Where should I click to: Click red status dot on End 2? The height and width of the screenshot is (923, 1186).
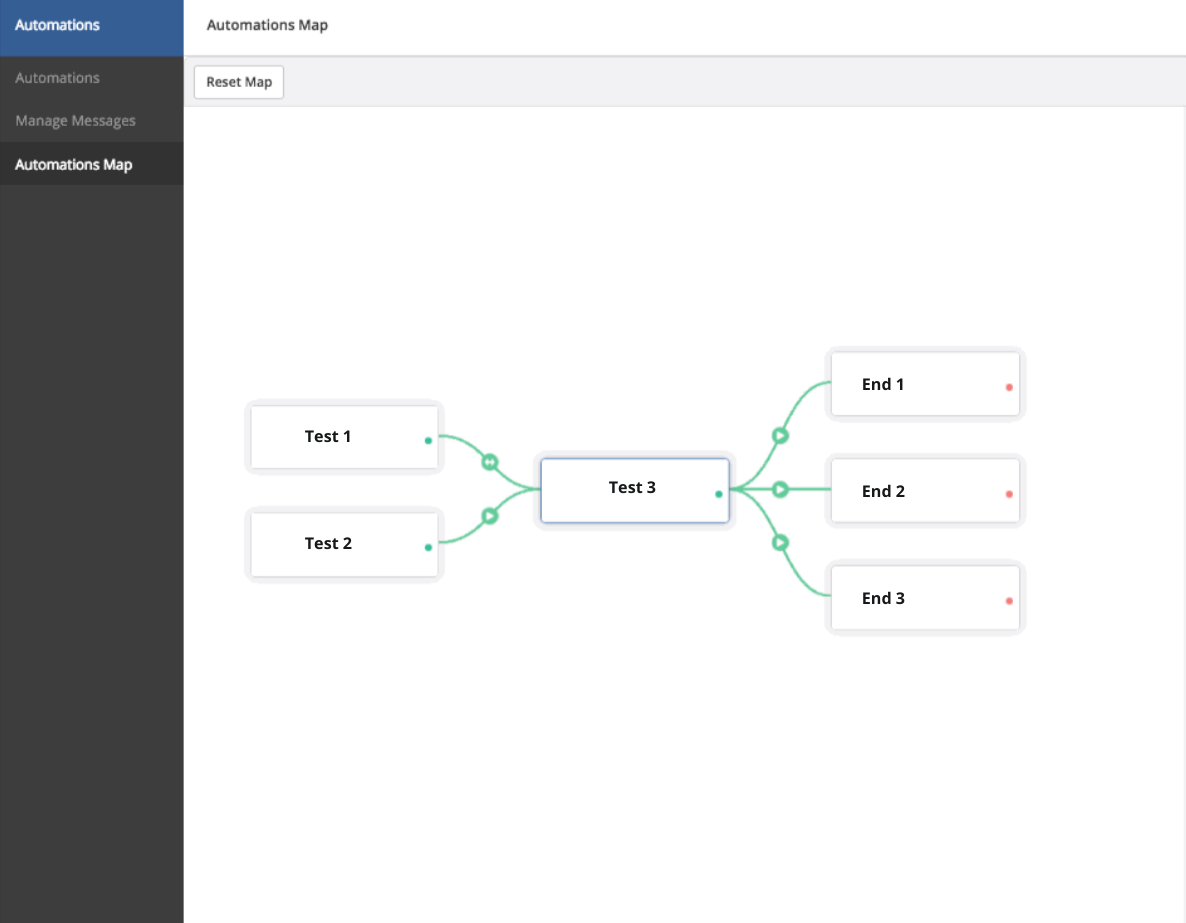pos(1009,494)
